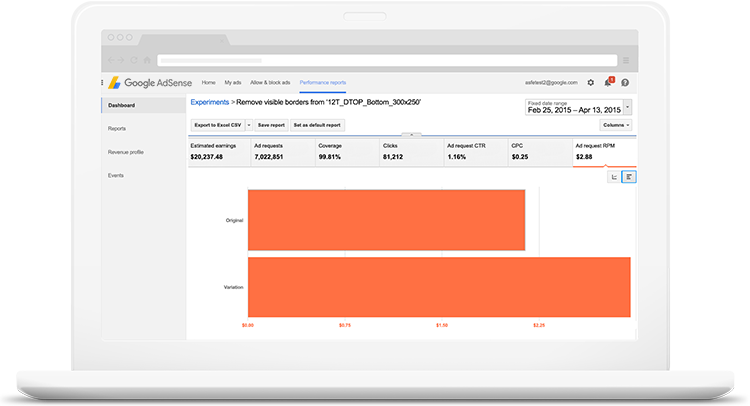Click the Variation axis label
This screenshot has width=750, height=406.
pos(233,287)
